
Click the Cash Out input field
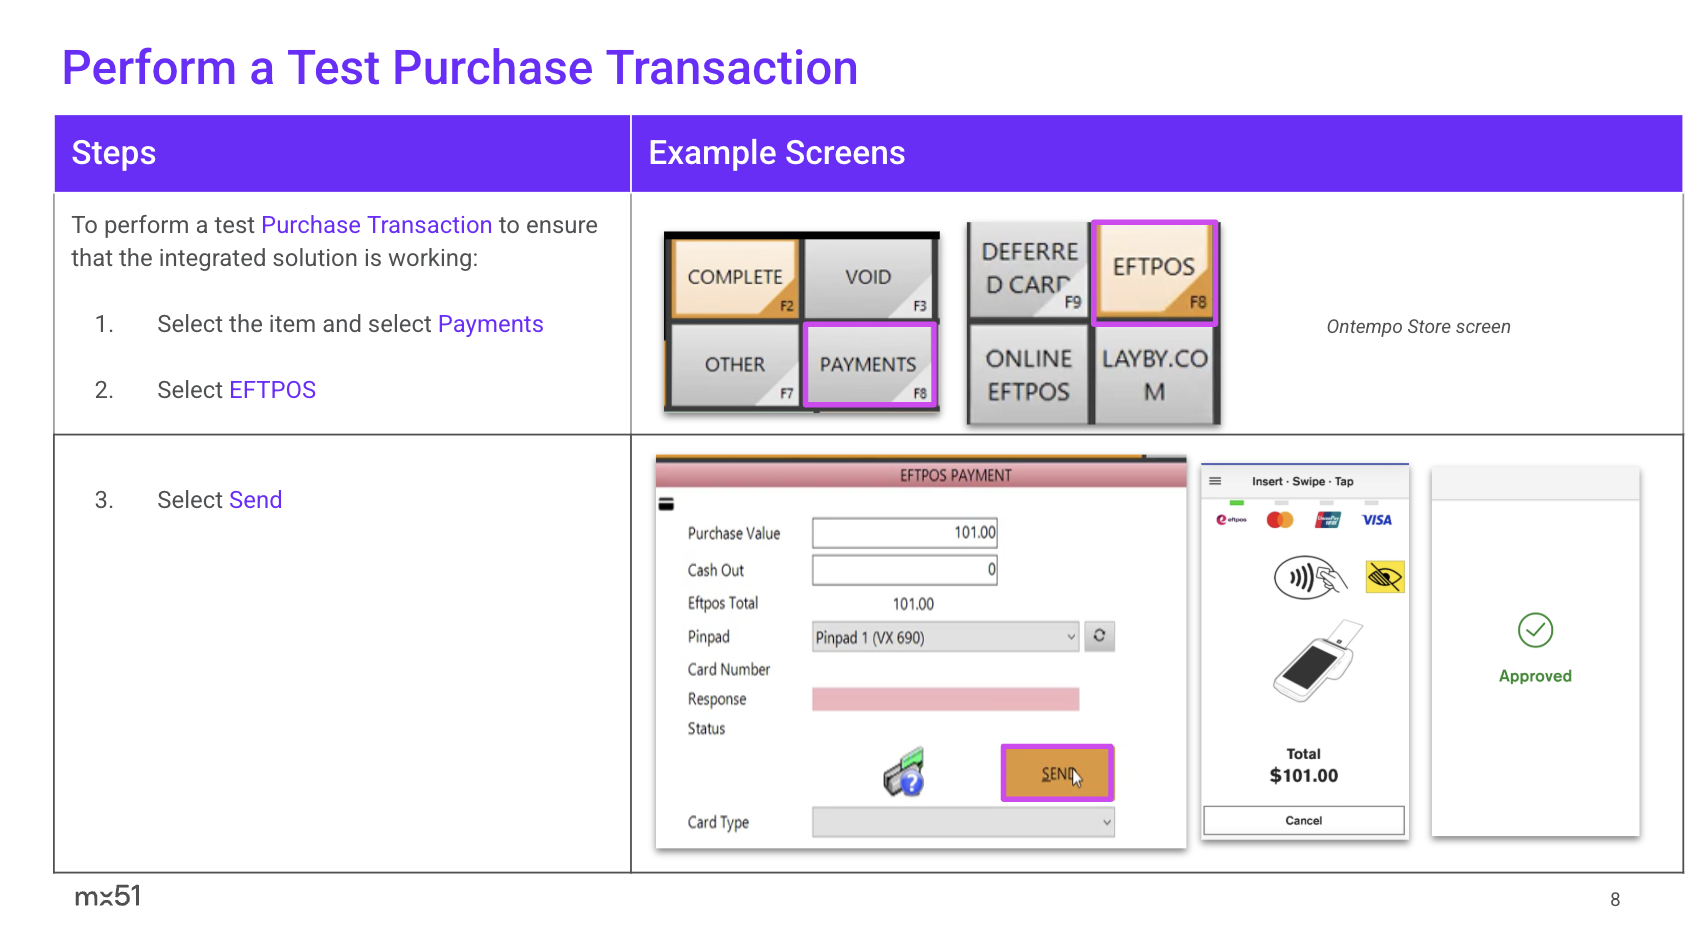[x=904, y=570]
